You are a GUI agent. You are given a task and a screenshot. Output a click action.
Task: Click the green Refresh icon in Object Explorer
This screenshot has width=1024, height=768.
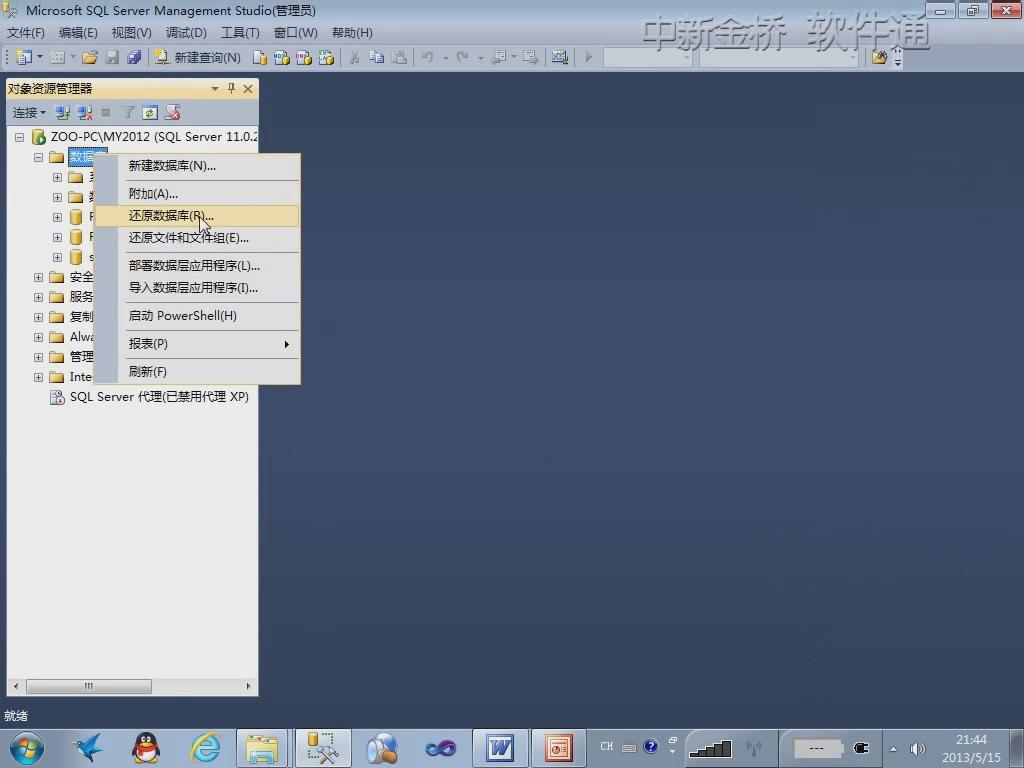coord(150,113)
